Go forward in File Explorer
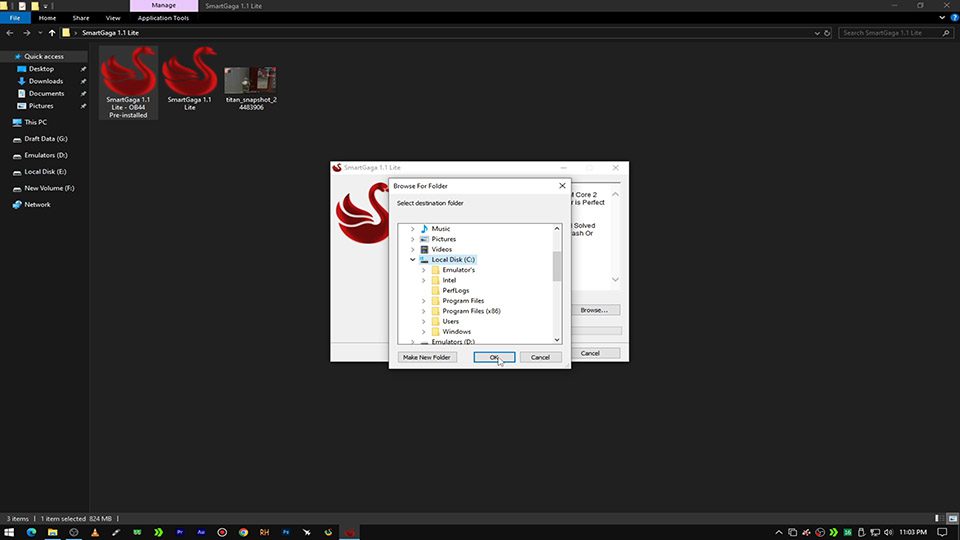The image size is (960, 540). [26, 33]
